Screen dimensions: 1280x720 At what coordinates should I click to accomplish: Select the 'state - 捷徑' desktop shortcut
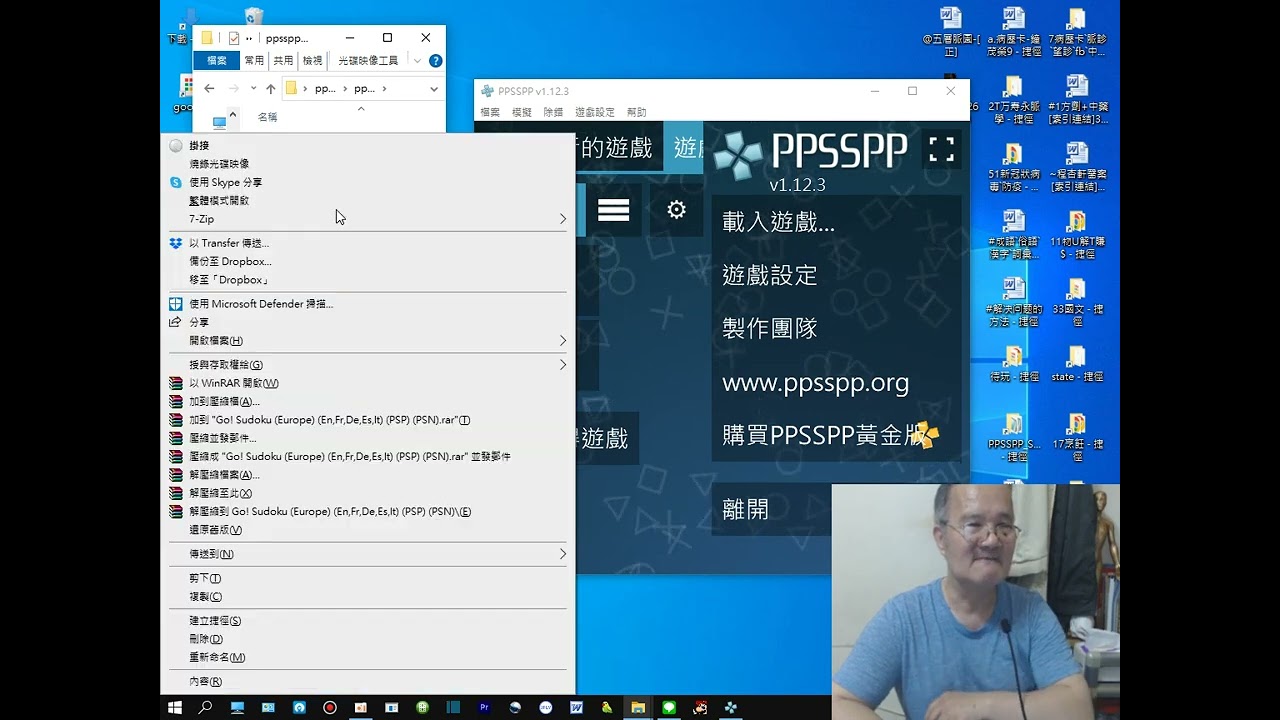(1077, 364)
